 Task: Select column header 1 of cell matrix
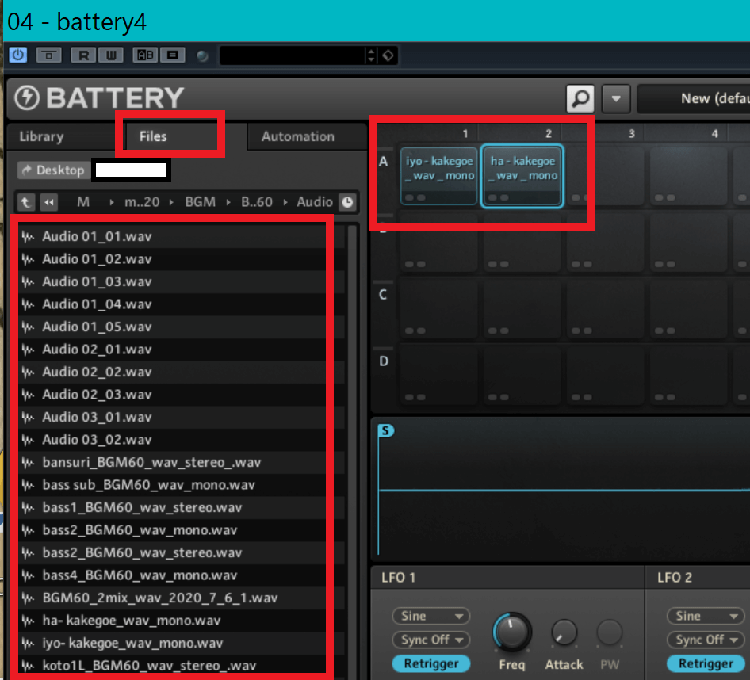click(x=465, y=134)
